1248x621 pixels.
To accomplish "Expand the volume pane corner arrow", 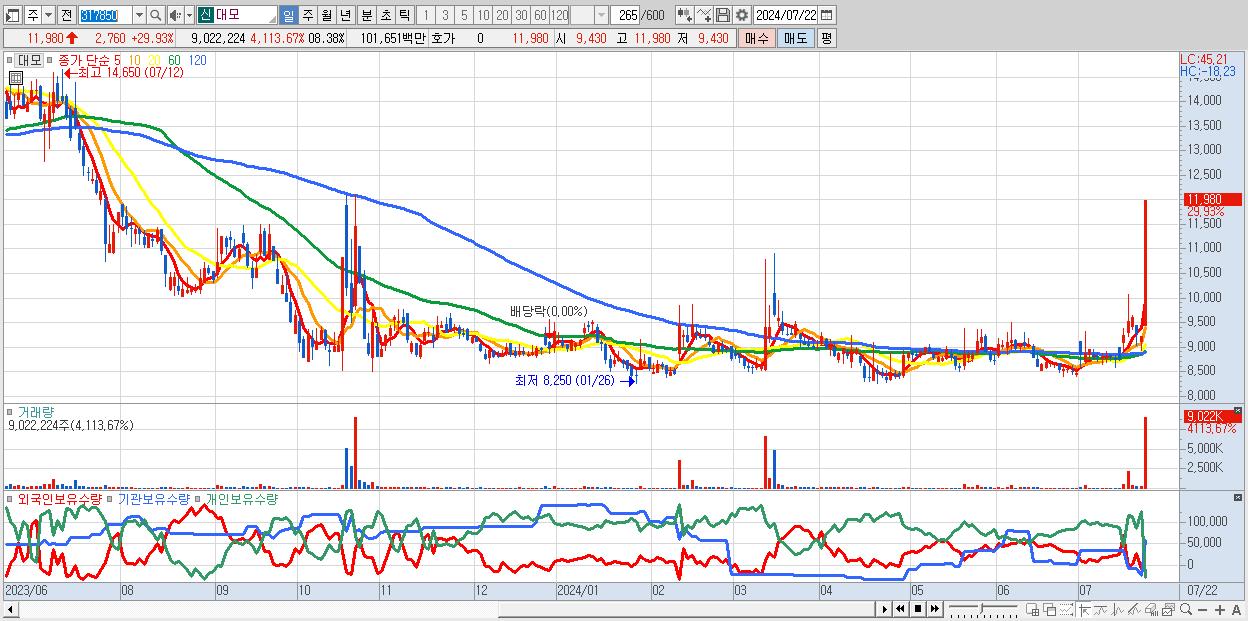I will (x=1239, y=409).
